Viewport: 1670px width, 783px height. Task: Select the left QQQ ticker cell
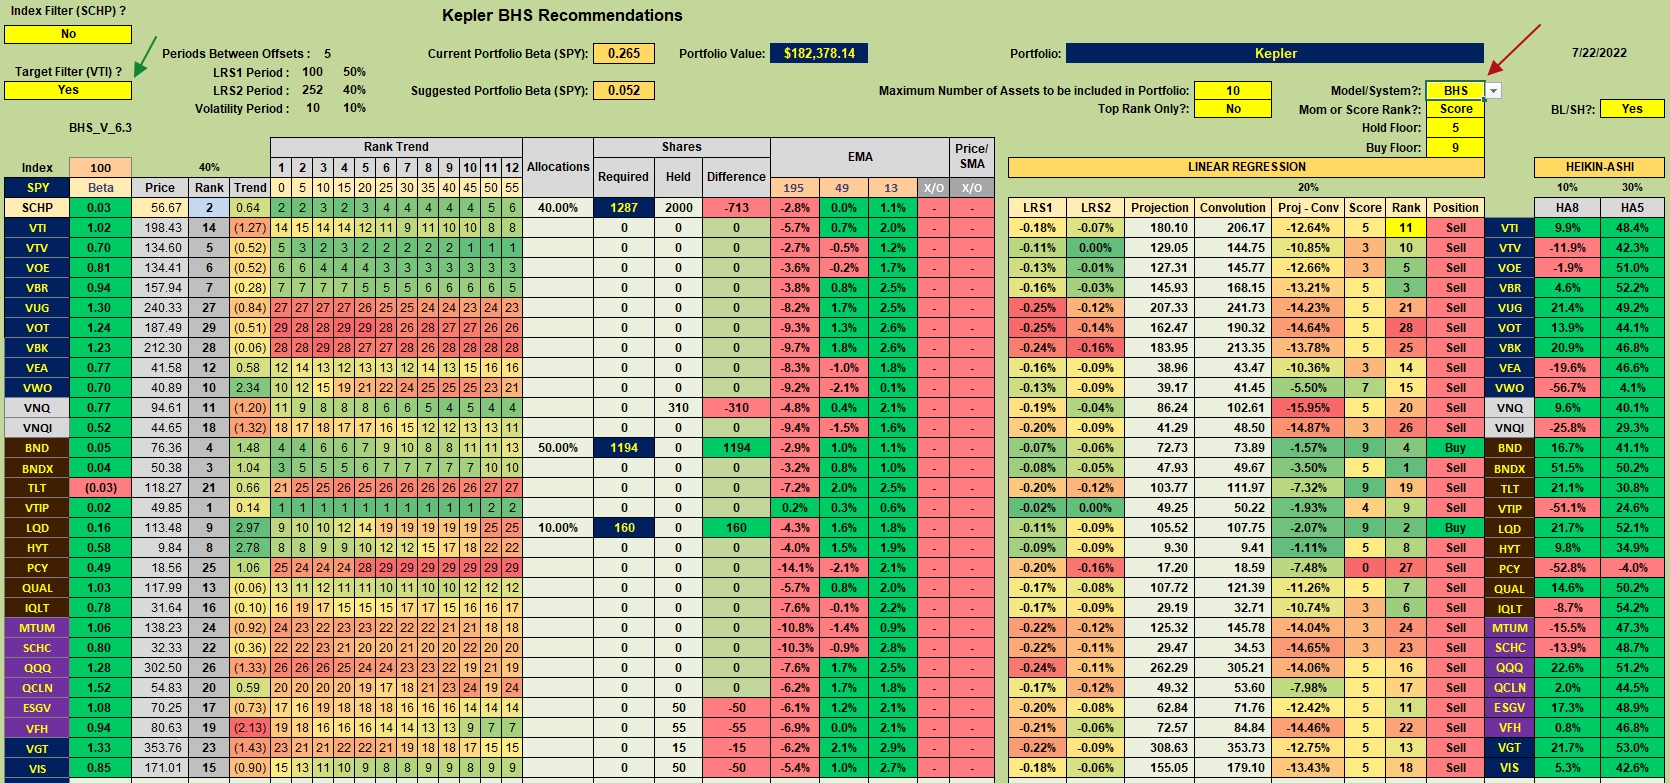tap(37, 668)
